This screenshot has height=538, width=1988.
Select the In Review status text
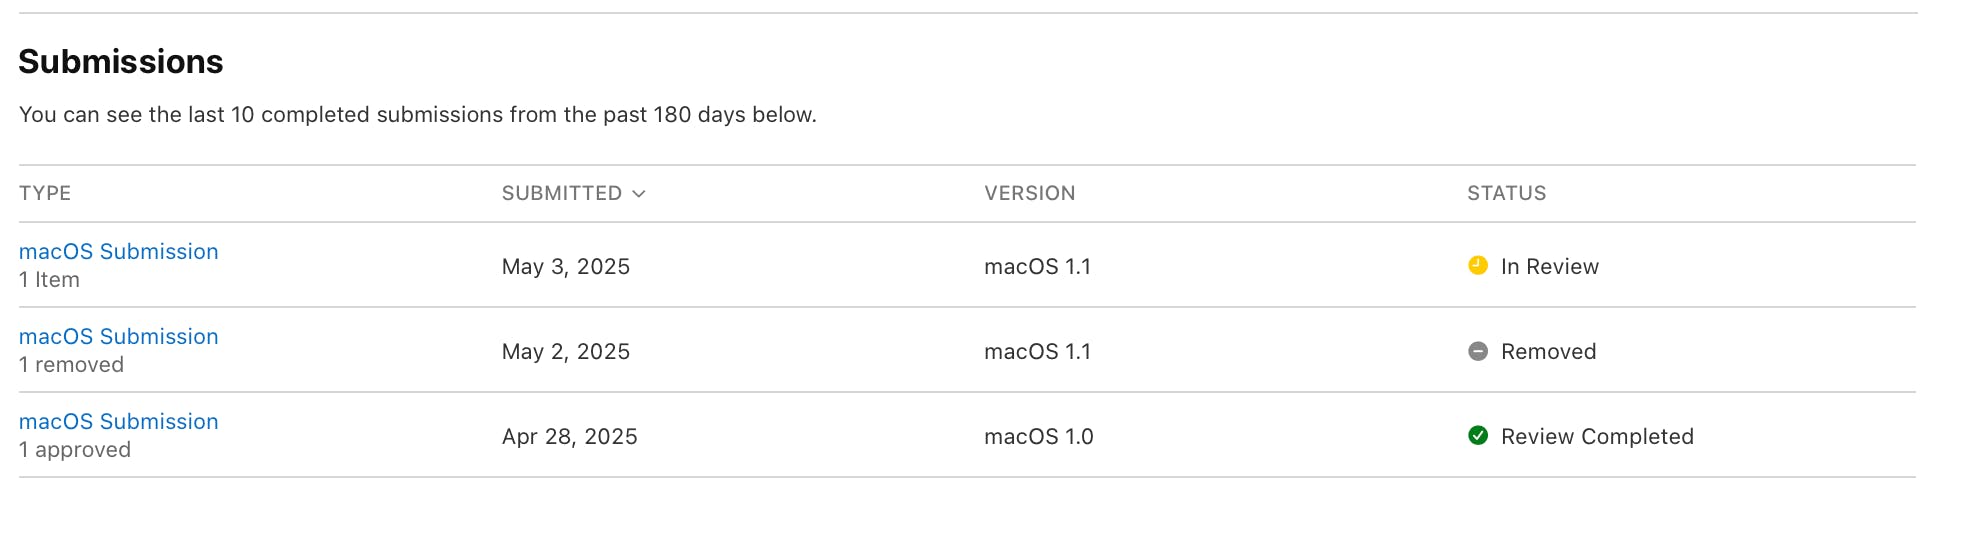click(1549, 266)
